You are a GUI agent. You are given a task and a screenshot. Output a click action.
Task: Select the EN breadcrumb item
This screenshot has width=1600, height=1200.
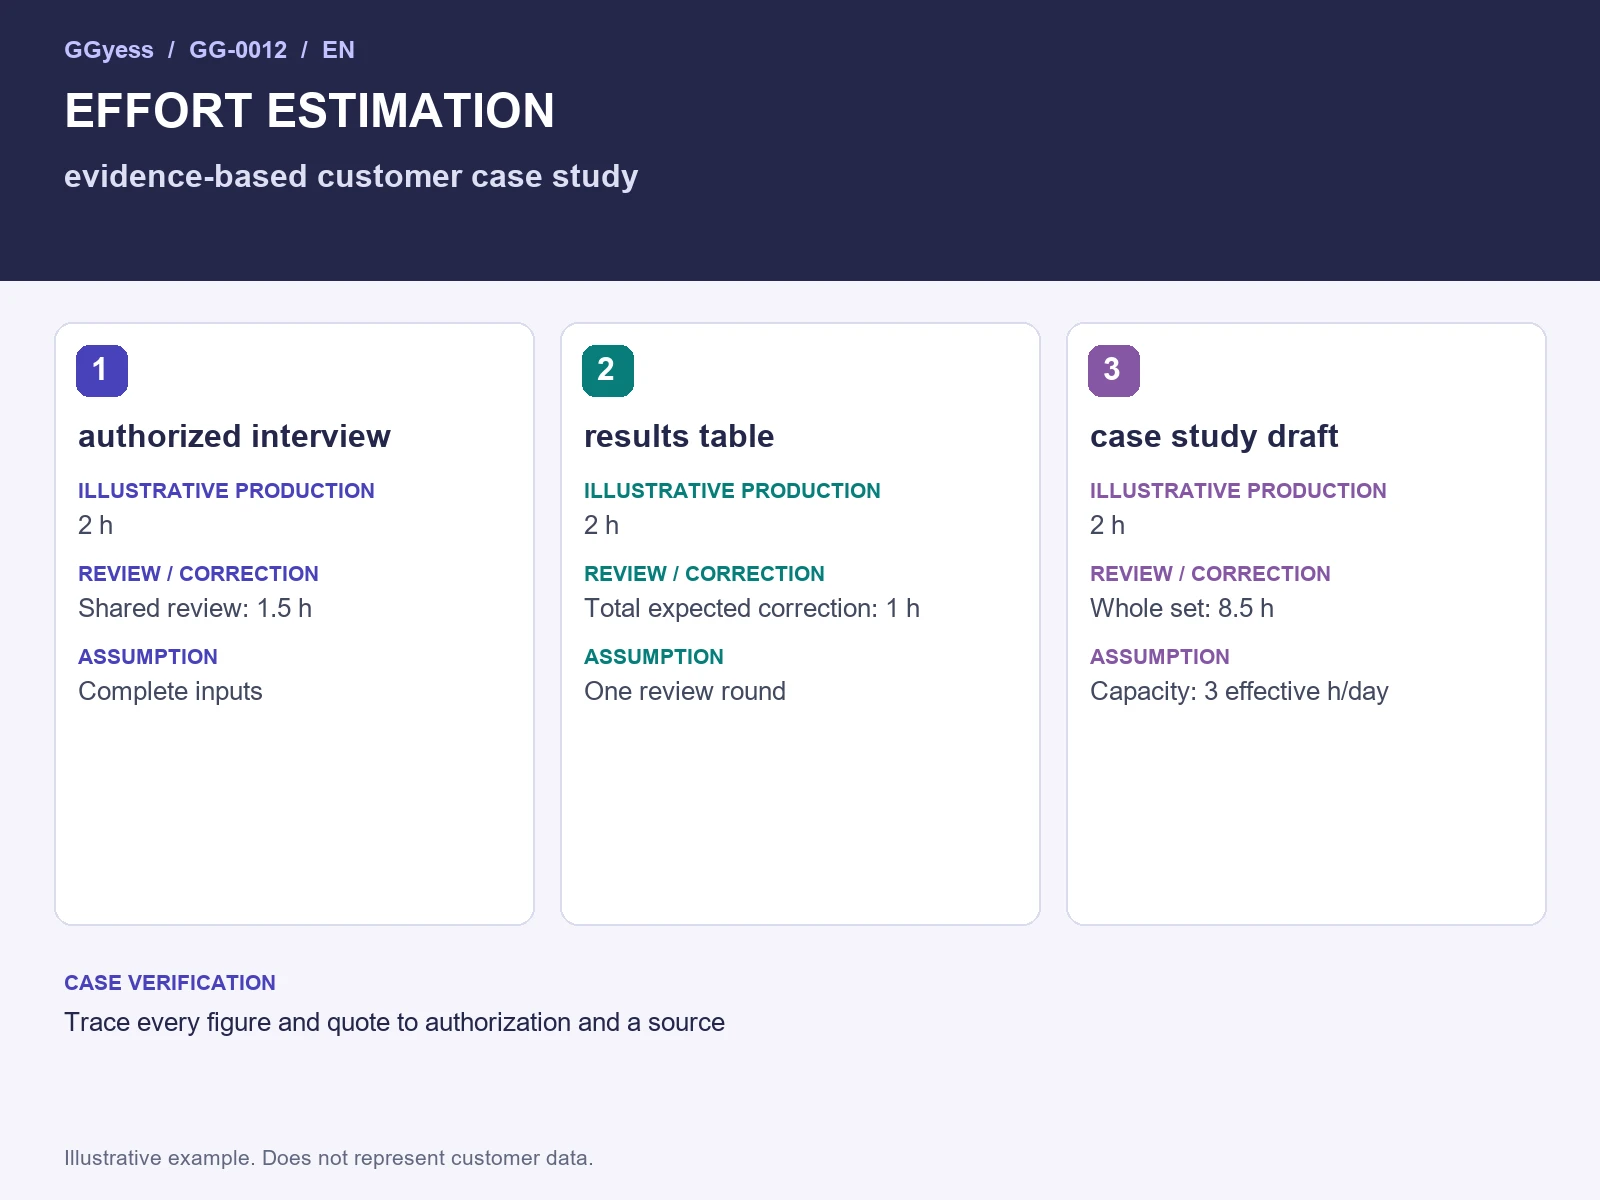[x=338, y=50]
